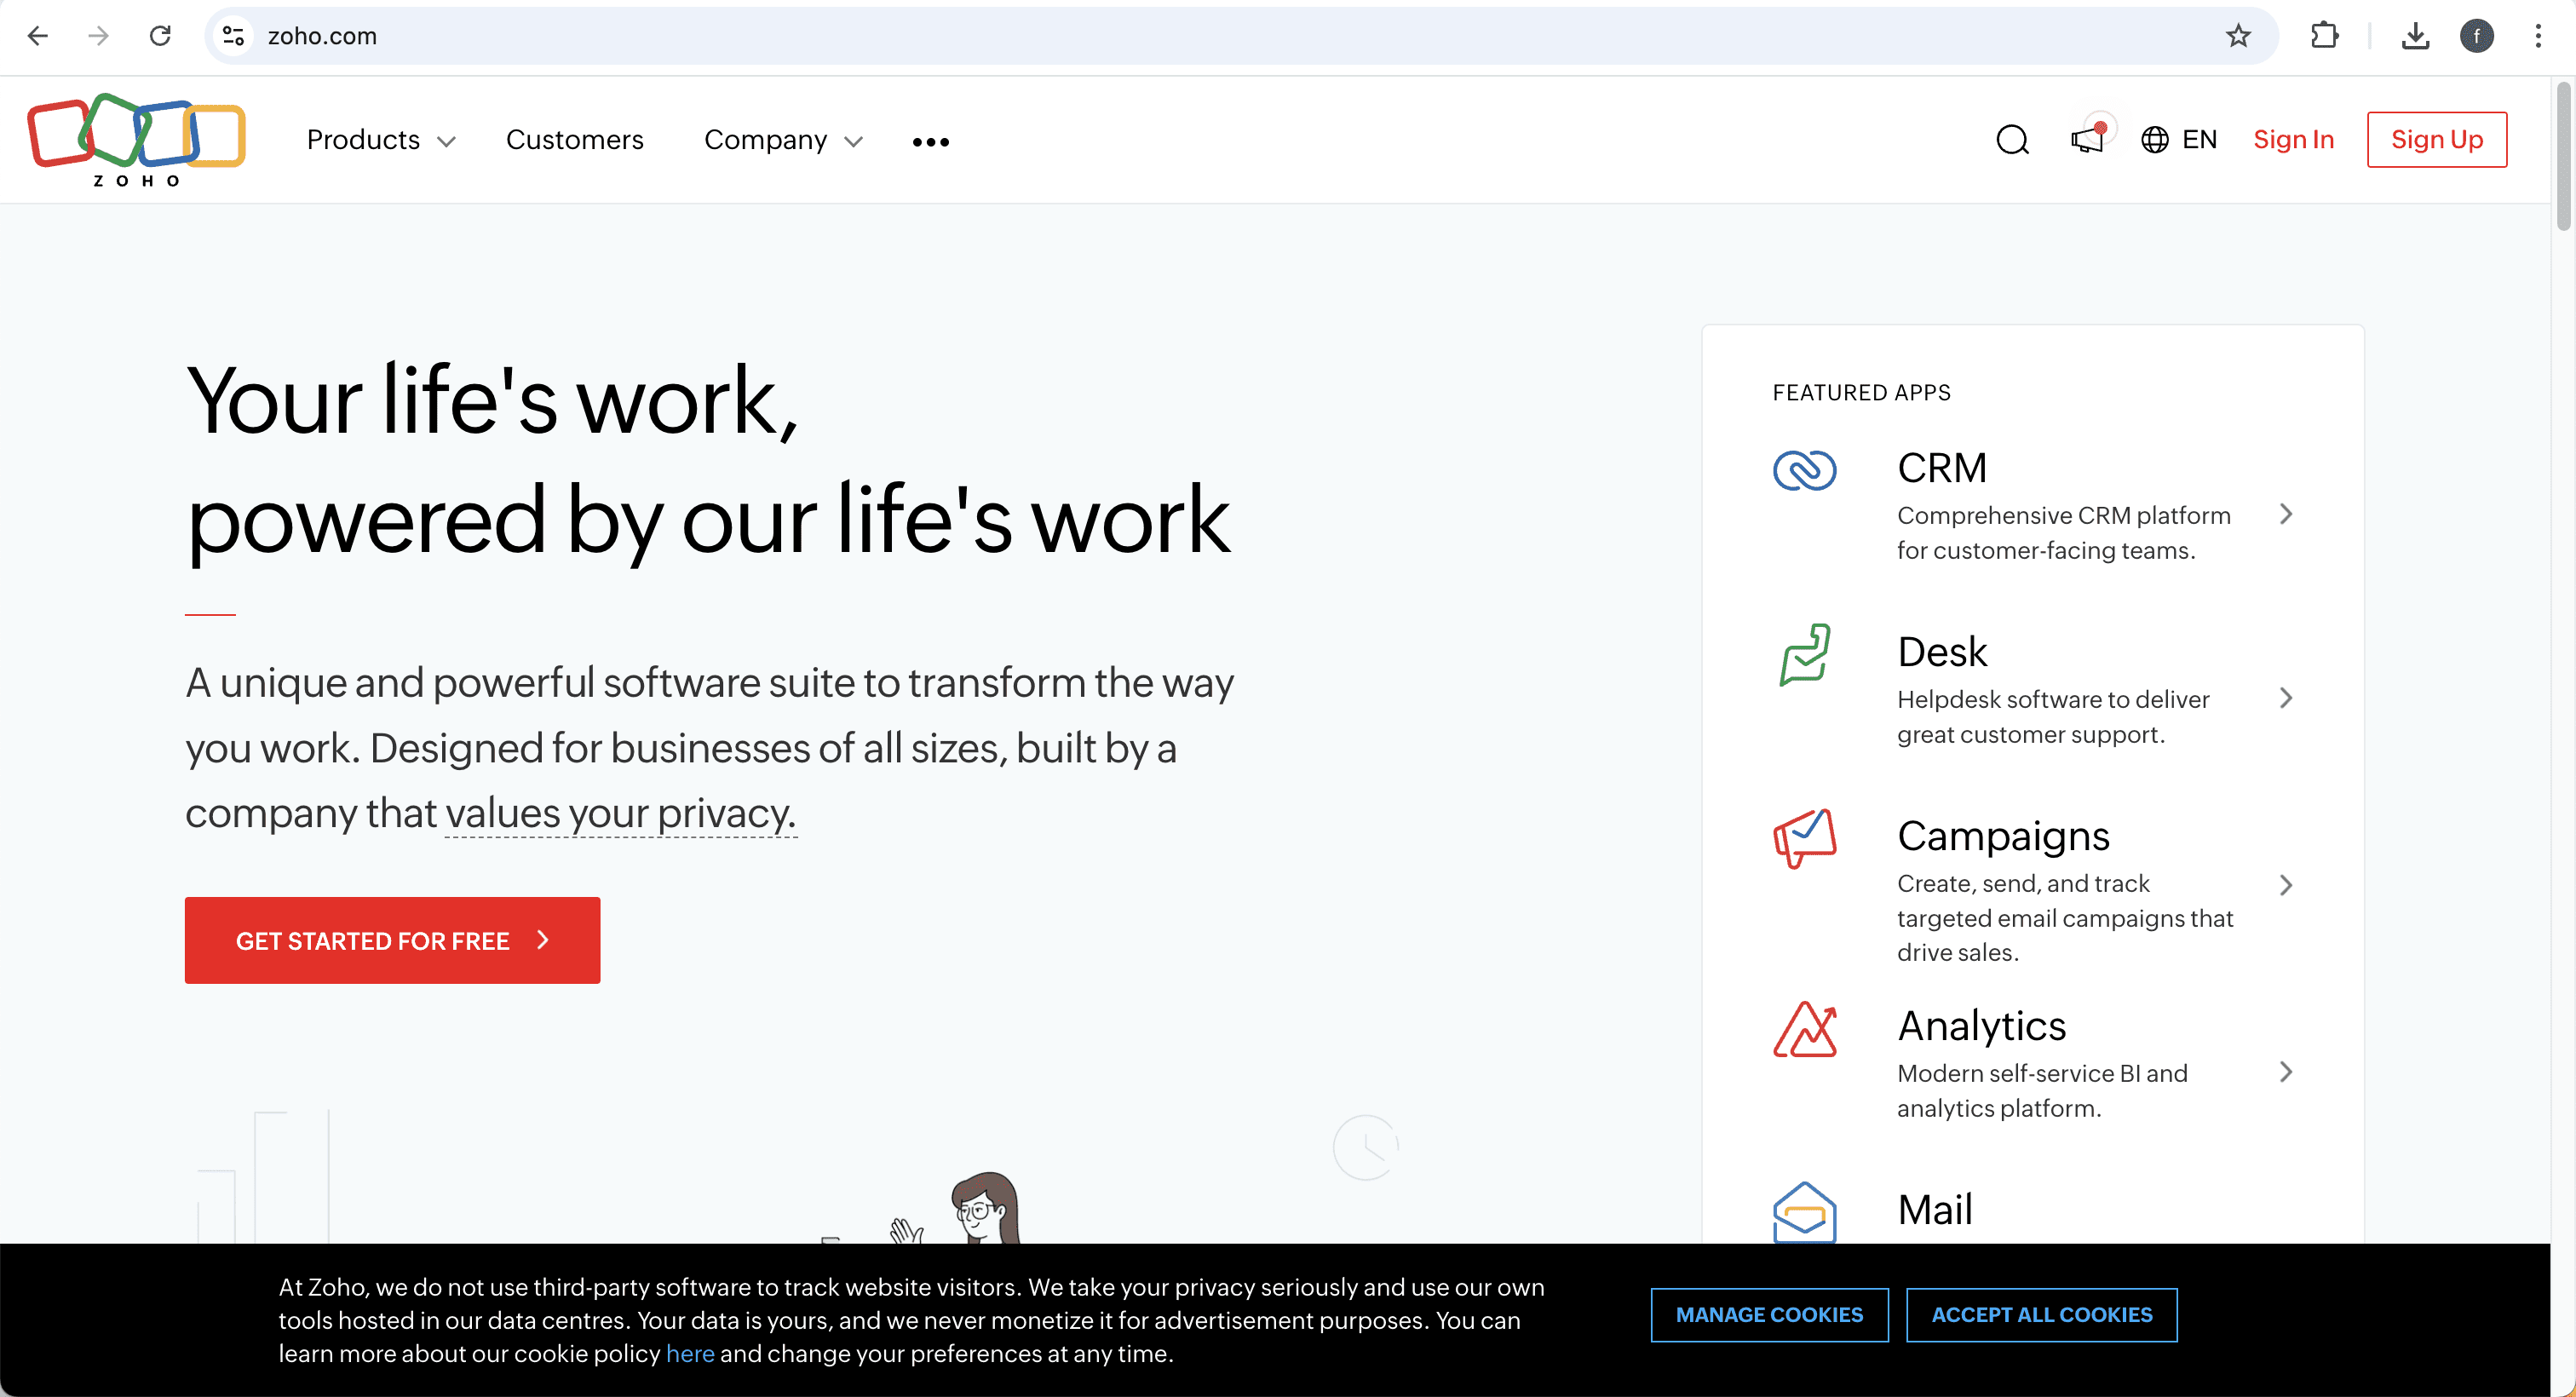Viewport: 2576px width, 1397px height.
Task: Open browser downloads icon
Action: click(x=2415, y=36)
